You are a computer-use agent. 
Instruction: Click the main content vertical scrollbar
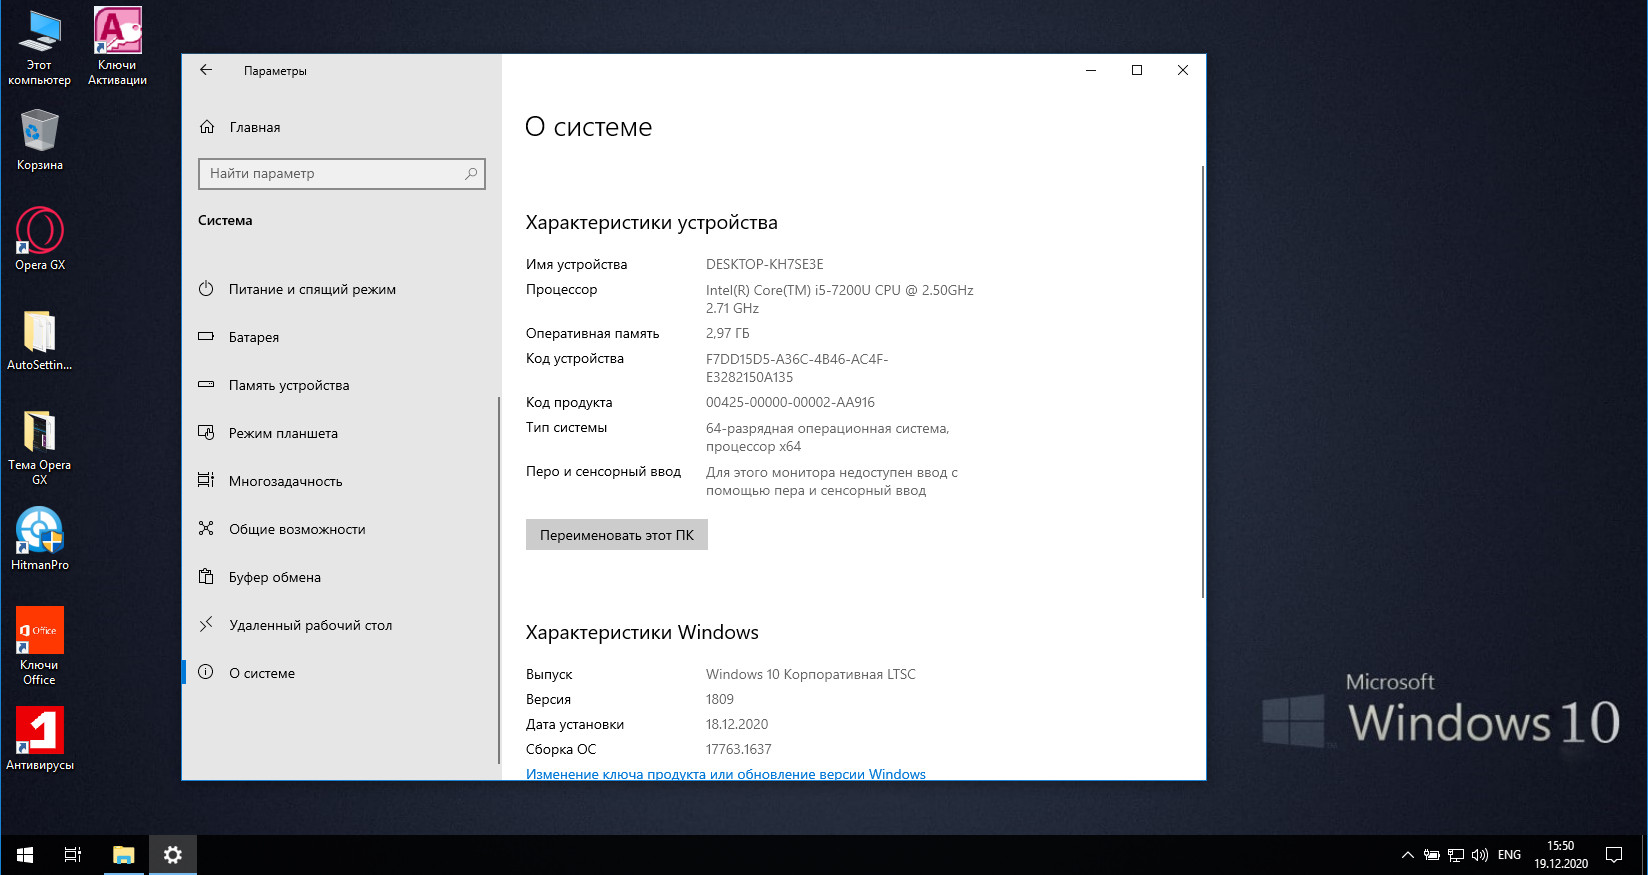(x=1202, y=382)
